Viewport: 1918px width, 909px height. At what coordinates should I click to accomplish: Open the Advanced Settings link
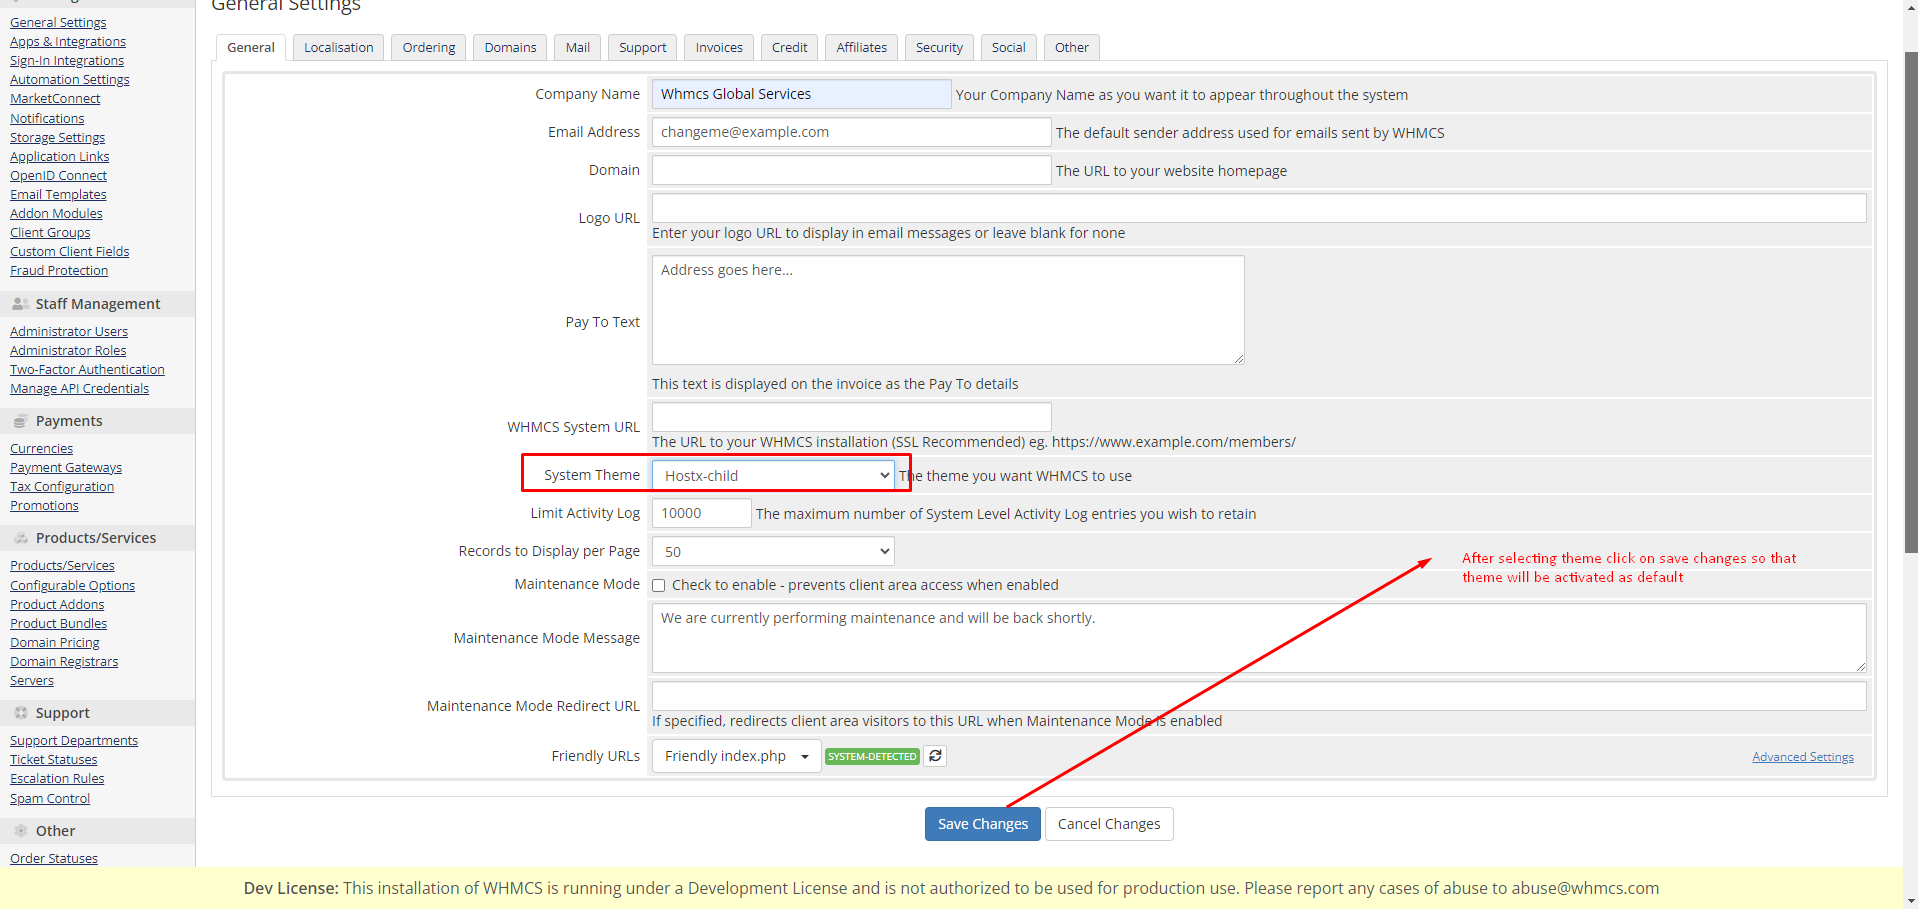click(x=1802, y=757)
